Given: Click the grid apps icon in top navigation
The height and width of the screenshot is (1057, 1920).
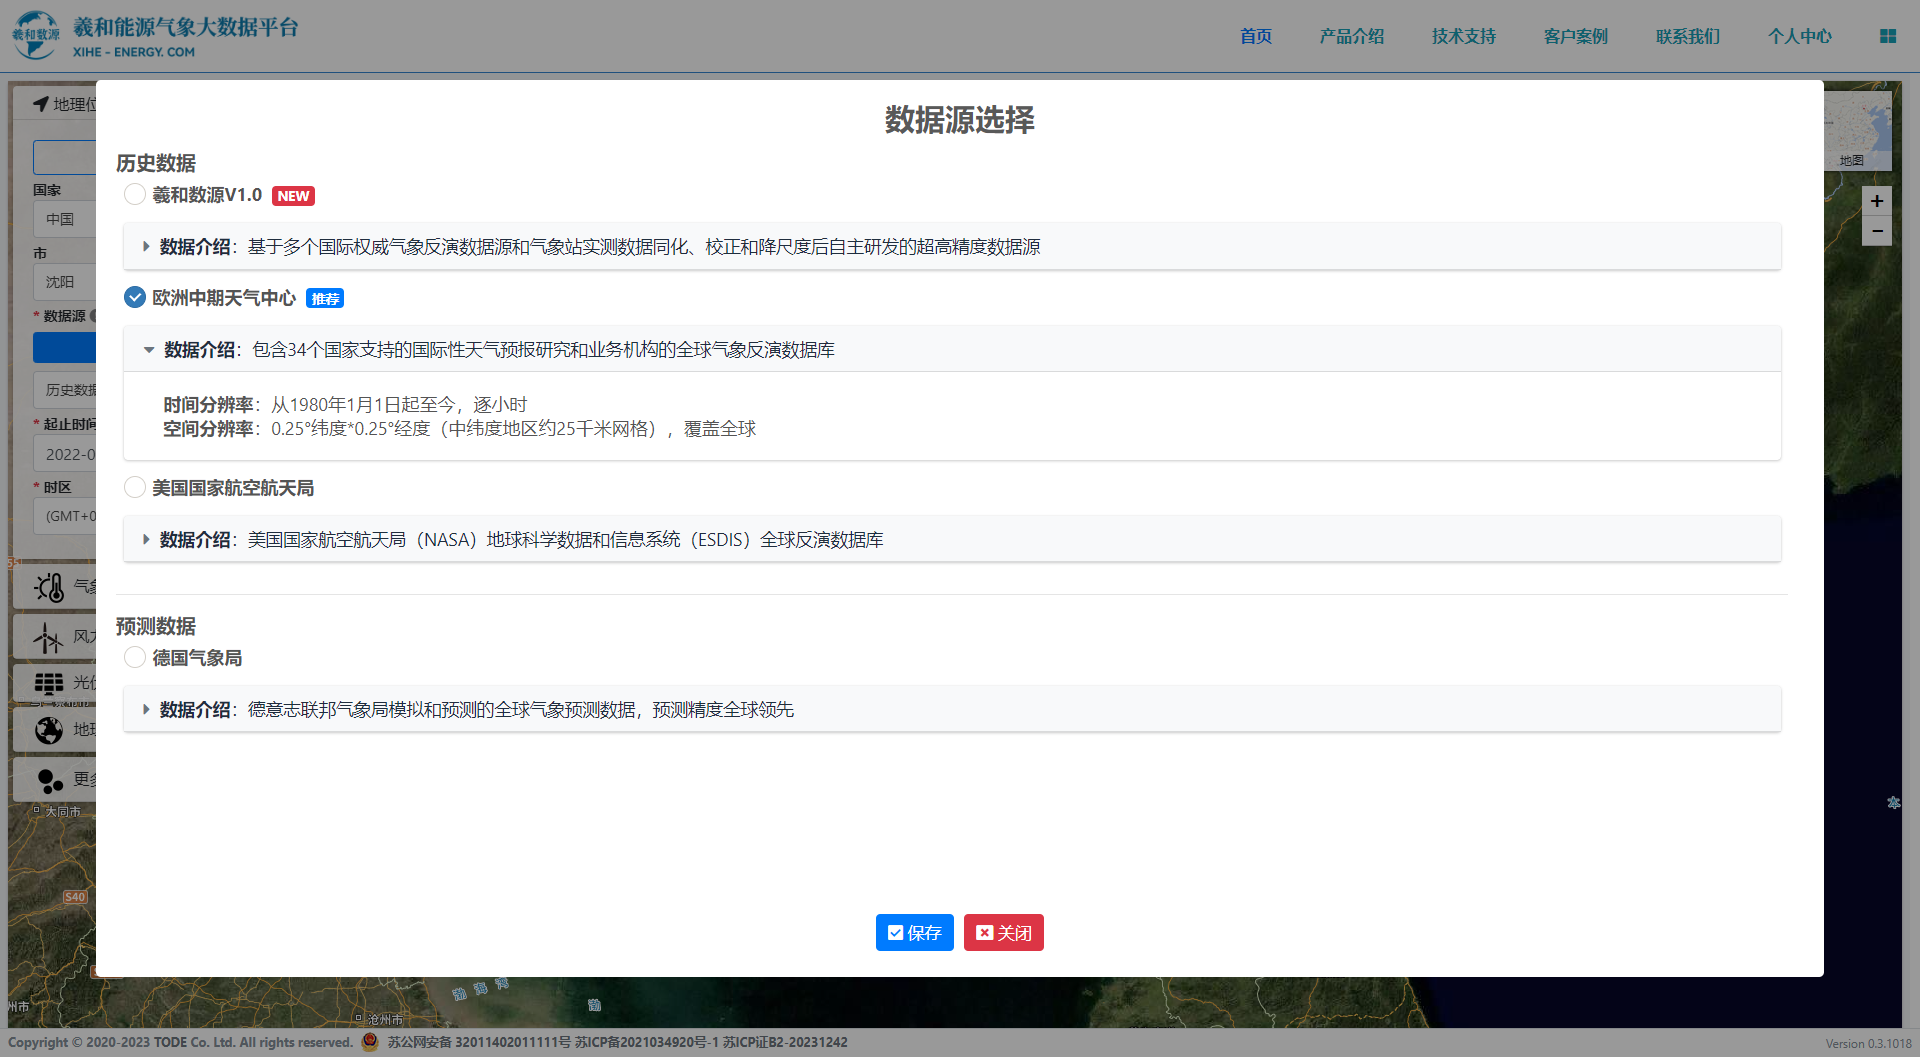Looking at the screenshot, I should point(1887,36).
